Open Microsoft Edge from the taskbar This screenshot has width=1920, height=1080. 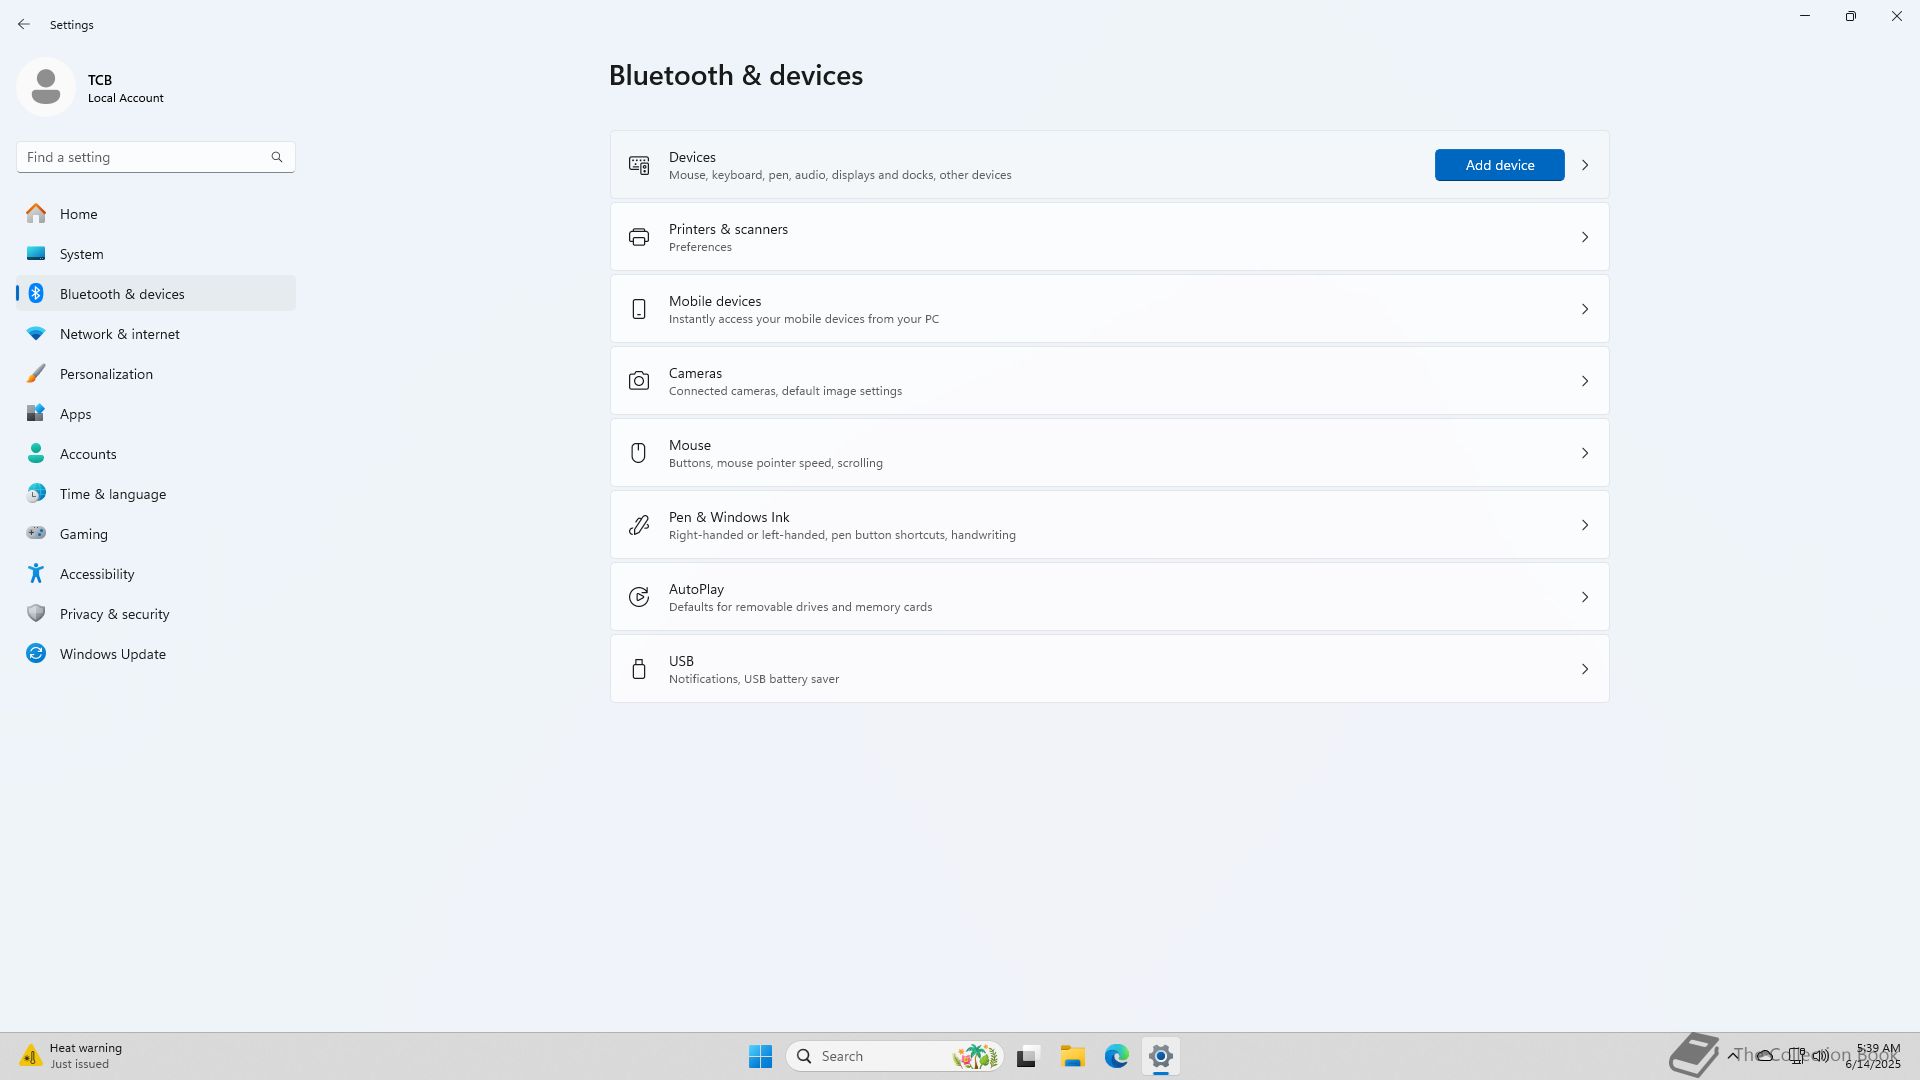1116,1056
